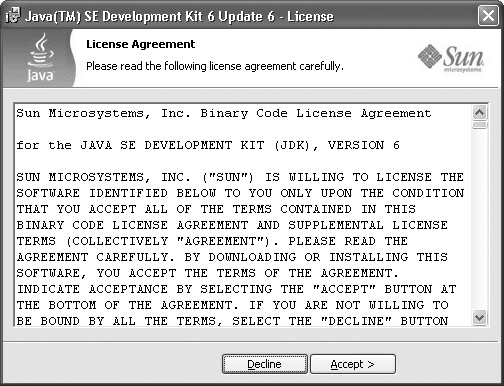Click the title bar text of the dialog
The image size is (504, 386).
point(179,16)
